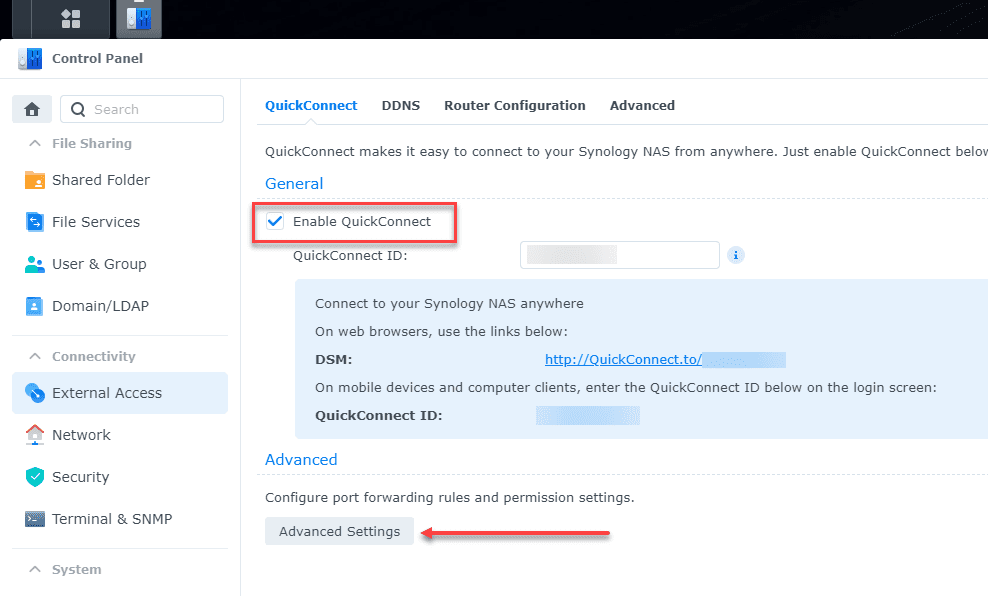Open File Services from sidebar icon
The height and width of the screenshot is (596, 988).
pos(35,222)
